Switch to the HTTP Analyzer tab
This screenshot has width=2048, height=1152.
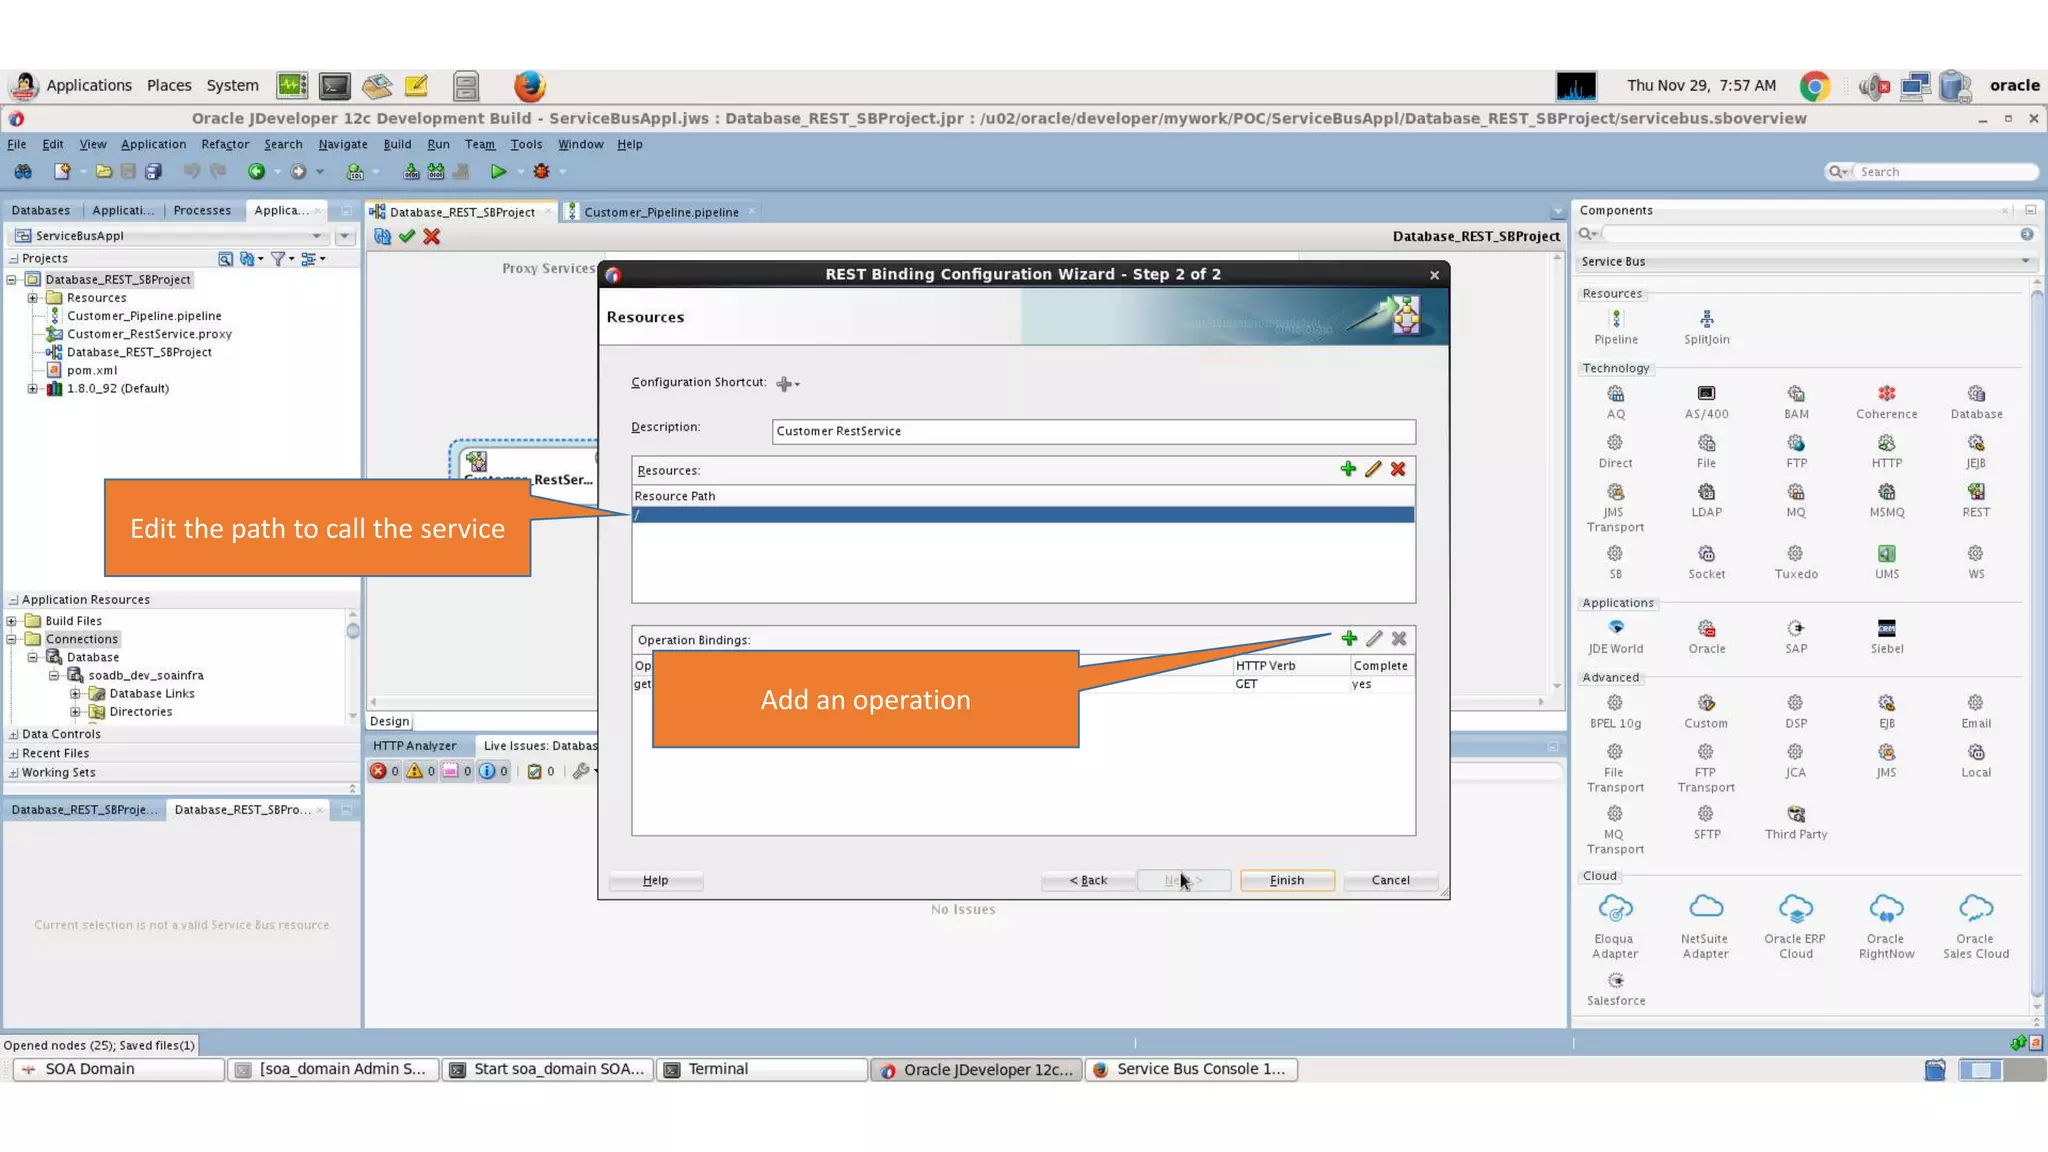[x=415, y=746]
